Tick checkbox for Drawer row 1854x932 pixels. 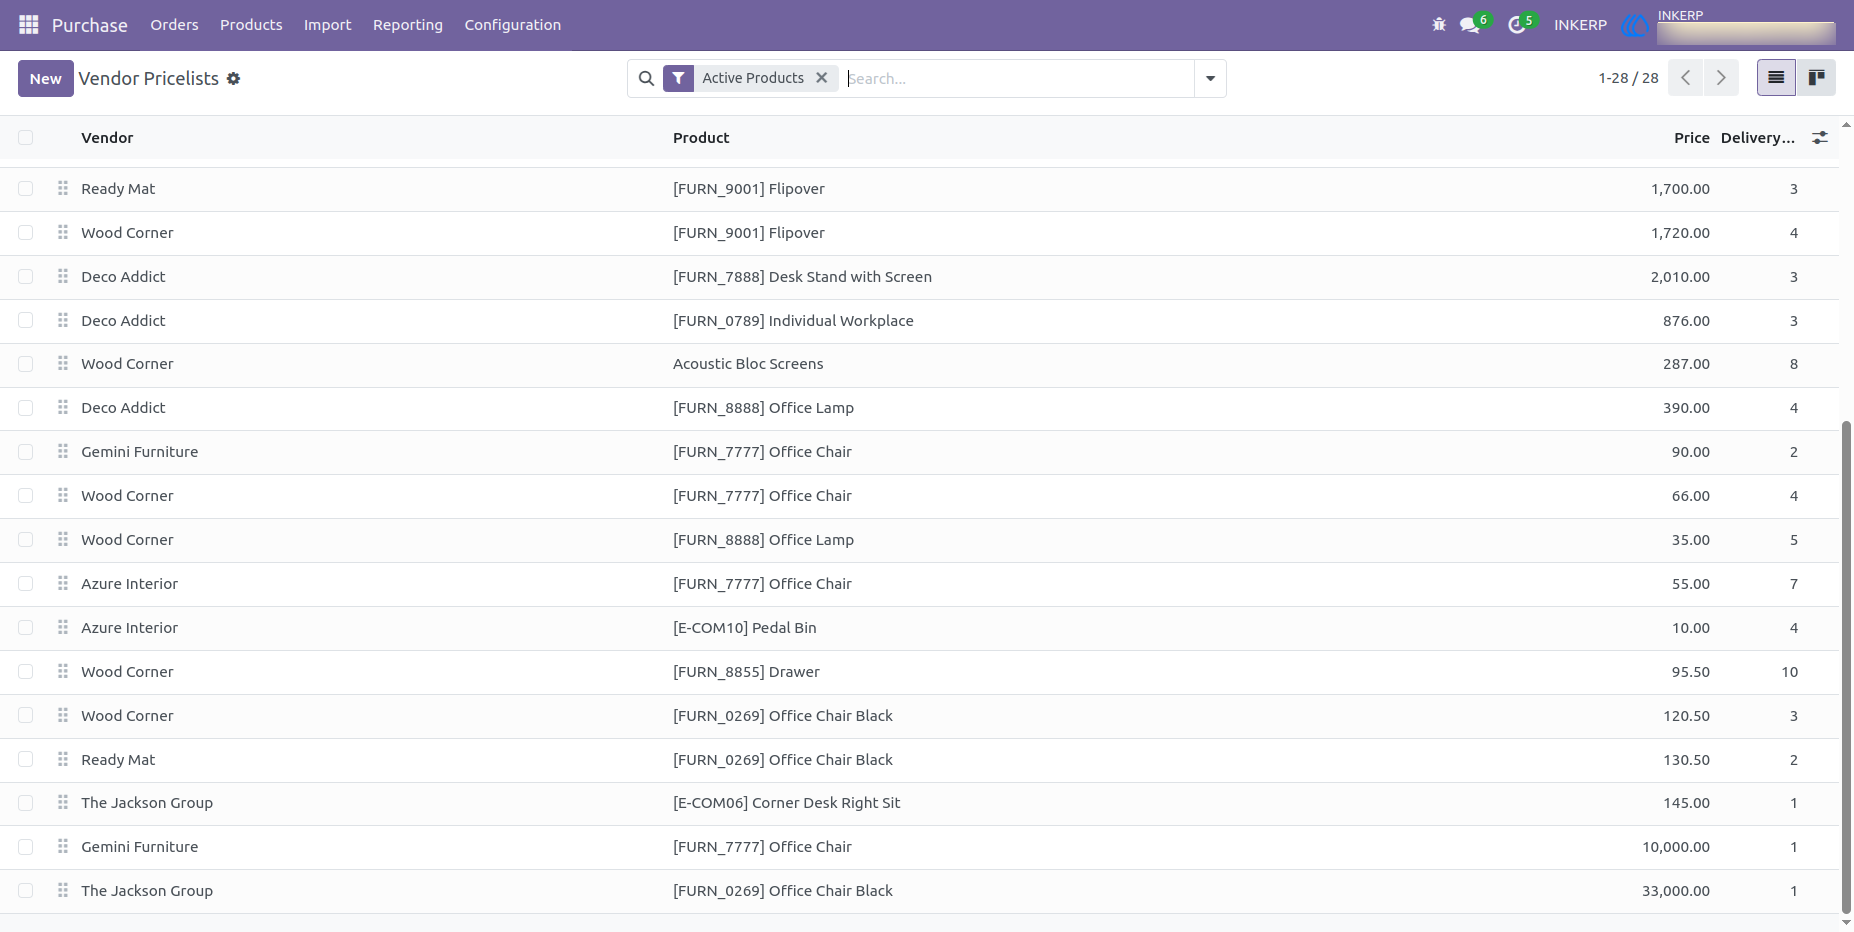tap(26, 671)
